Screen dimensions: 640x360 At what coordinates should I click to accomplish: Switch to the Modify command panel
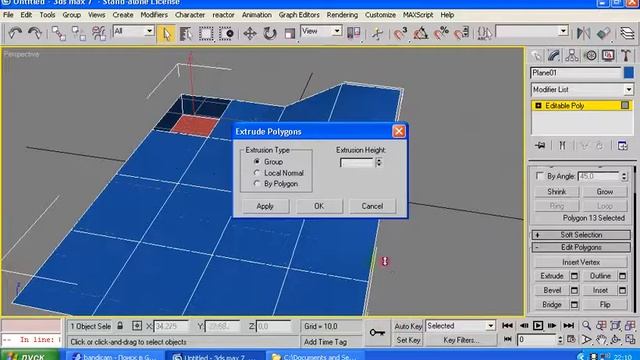click(554, 56)
